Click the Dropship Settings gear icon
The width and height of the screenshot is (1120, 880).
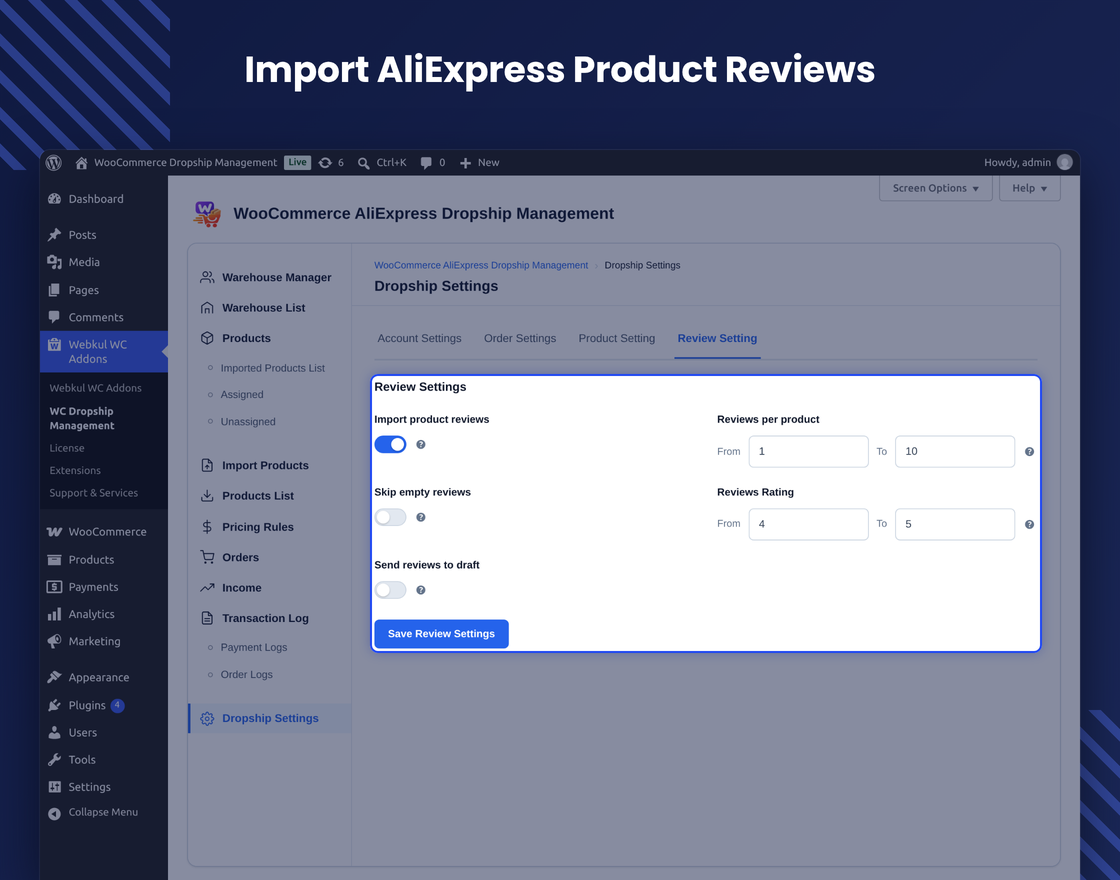point(207,719)
